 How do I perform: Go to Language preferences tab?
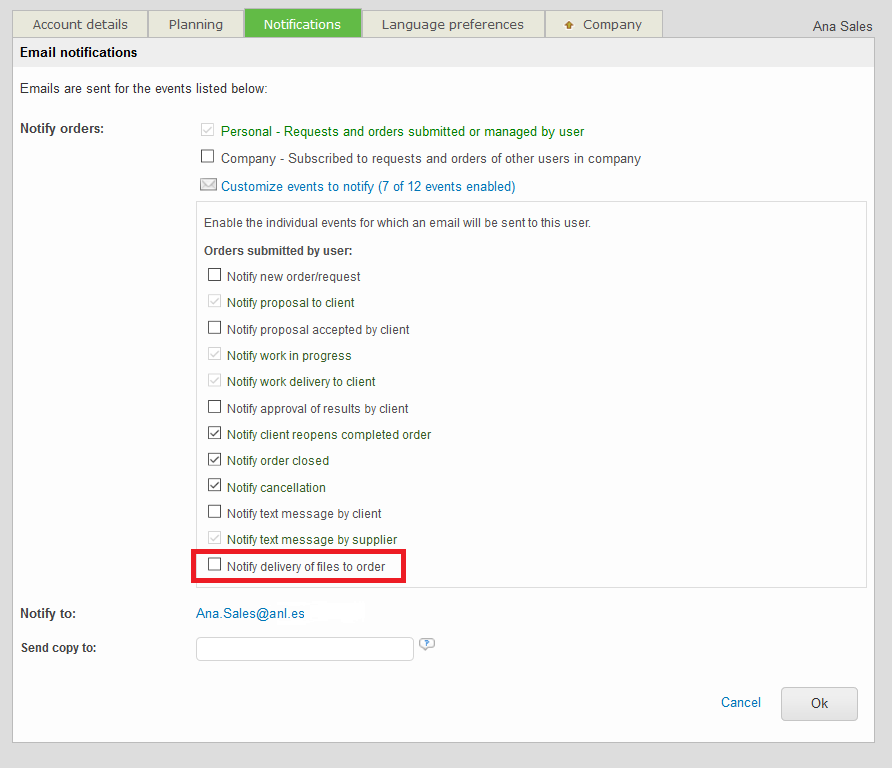tap(452, 24)
